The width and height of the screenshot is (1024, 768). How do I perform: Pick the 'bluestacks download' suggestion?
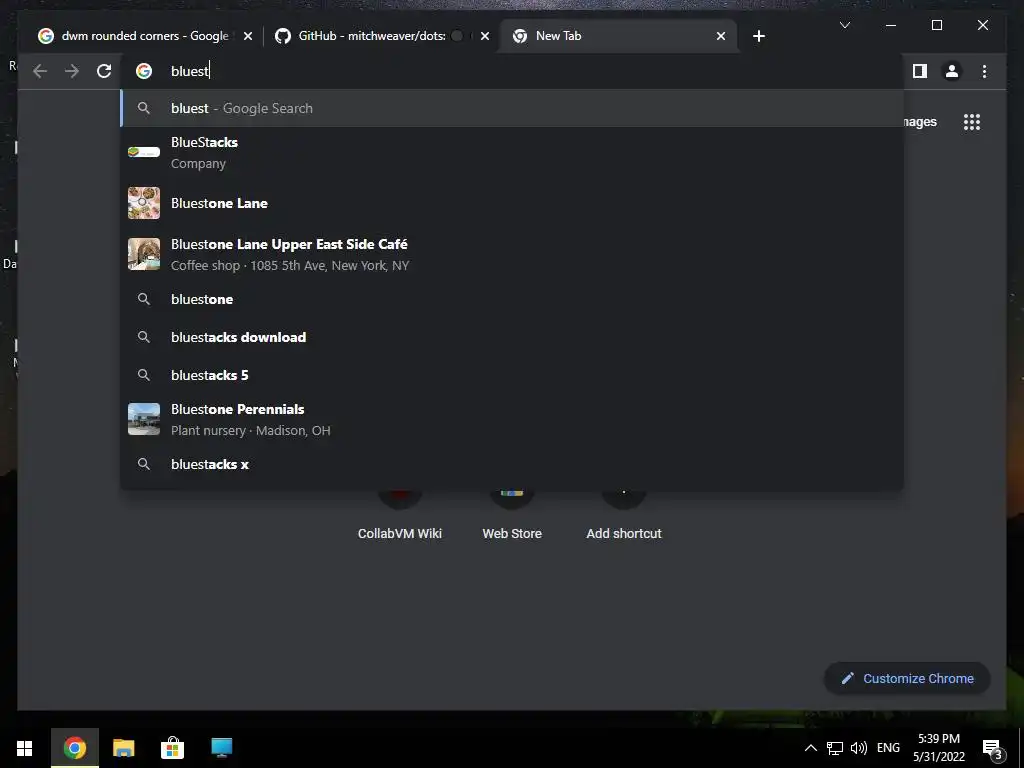point(513,337)
